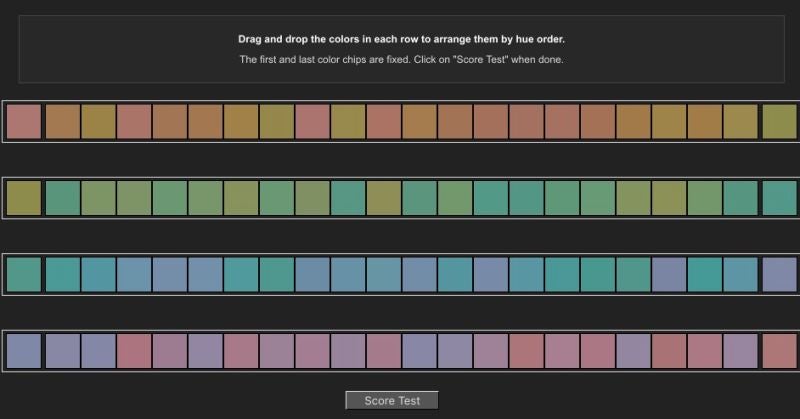The height and width of the screenshot is (419, 800).
Task: Select the fixed pink chip starting row one
Action: (23, 121)
